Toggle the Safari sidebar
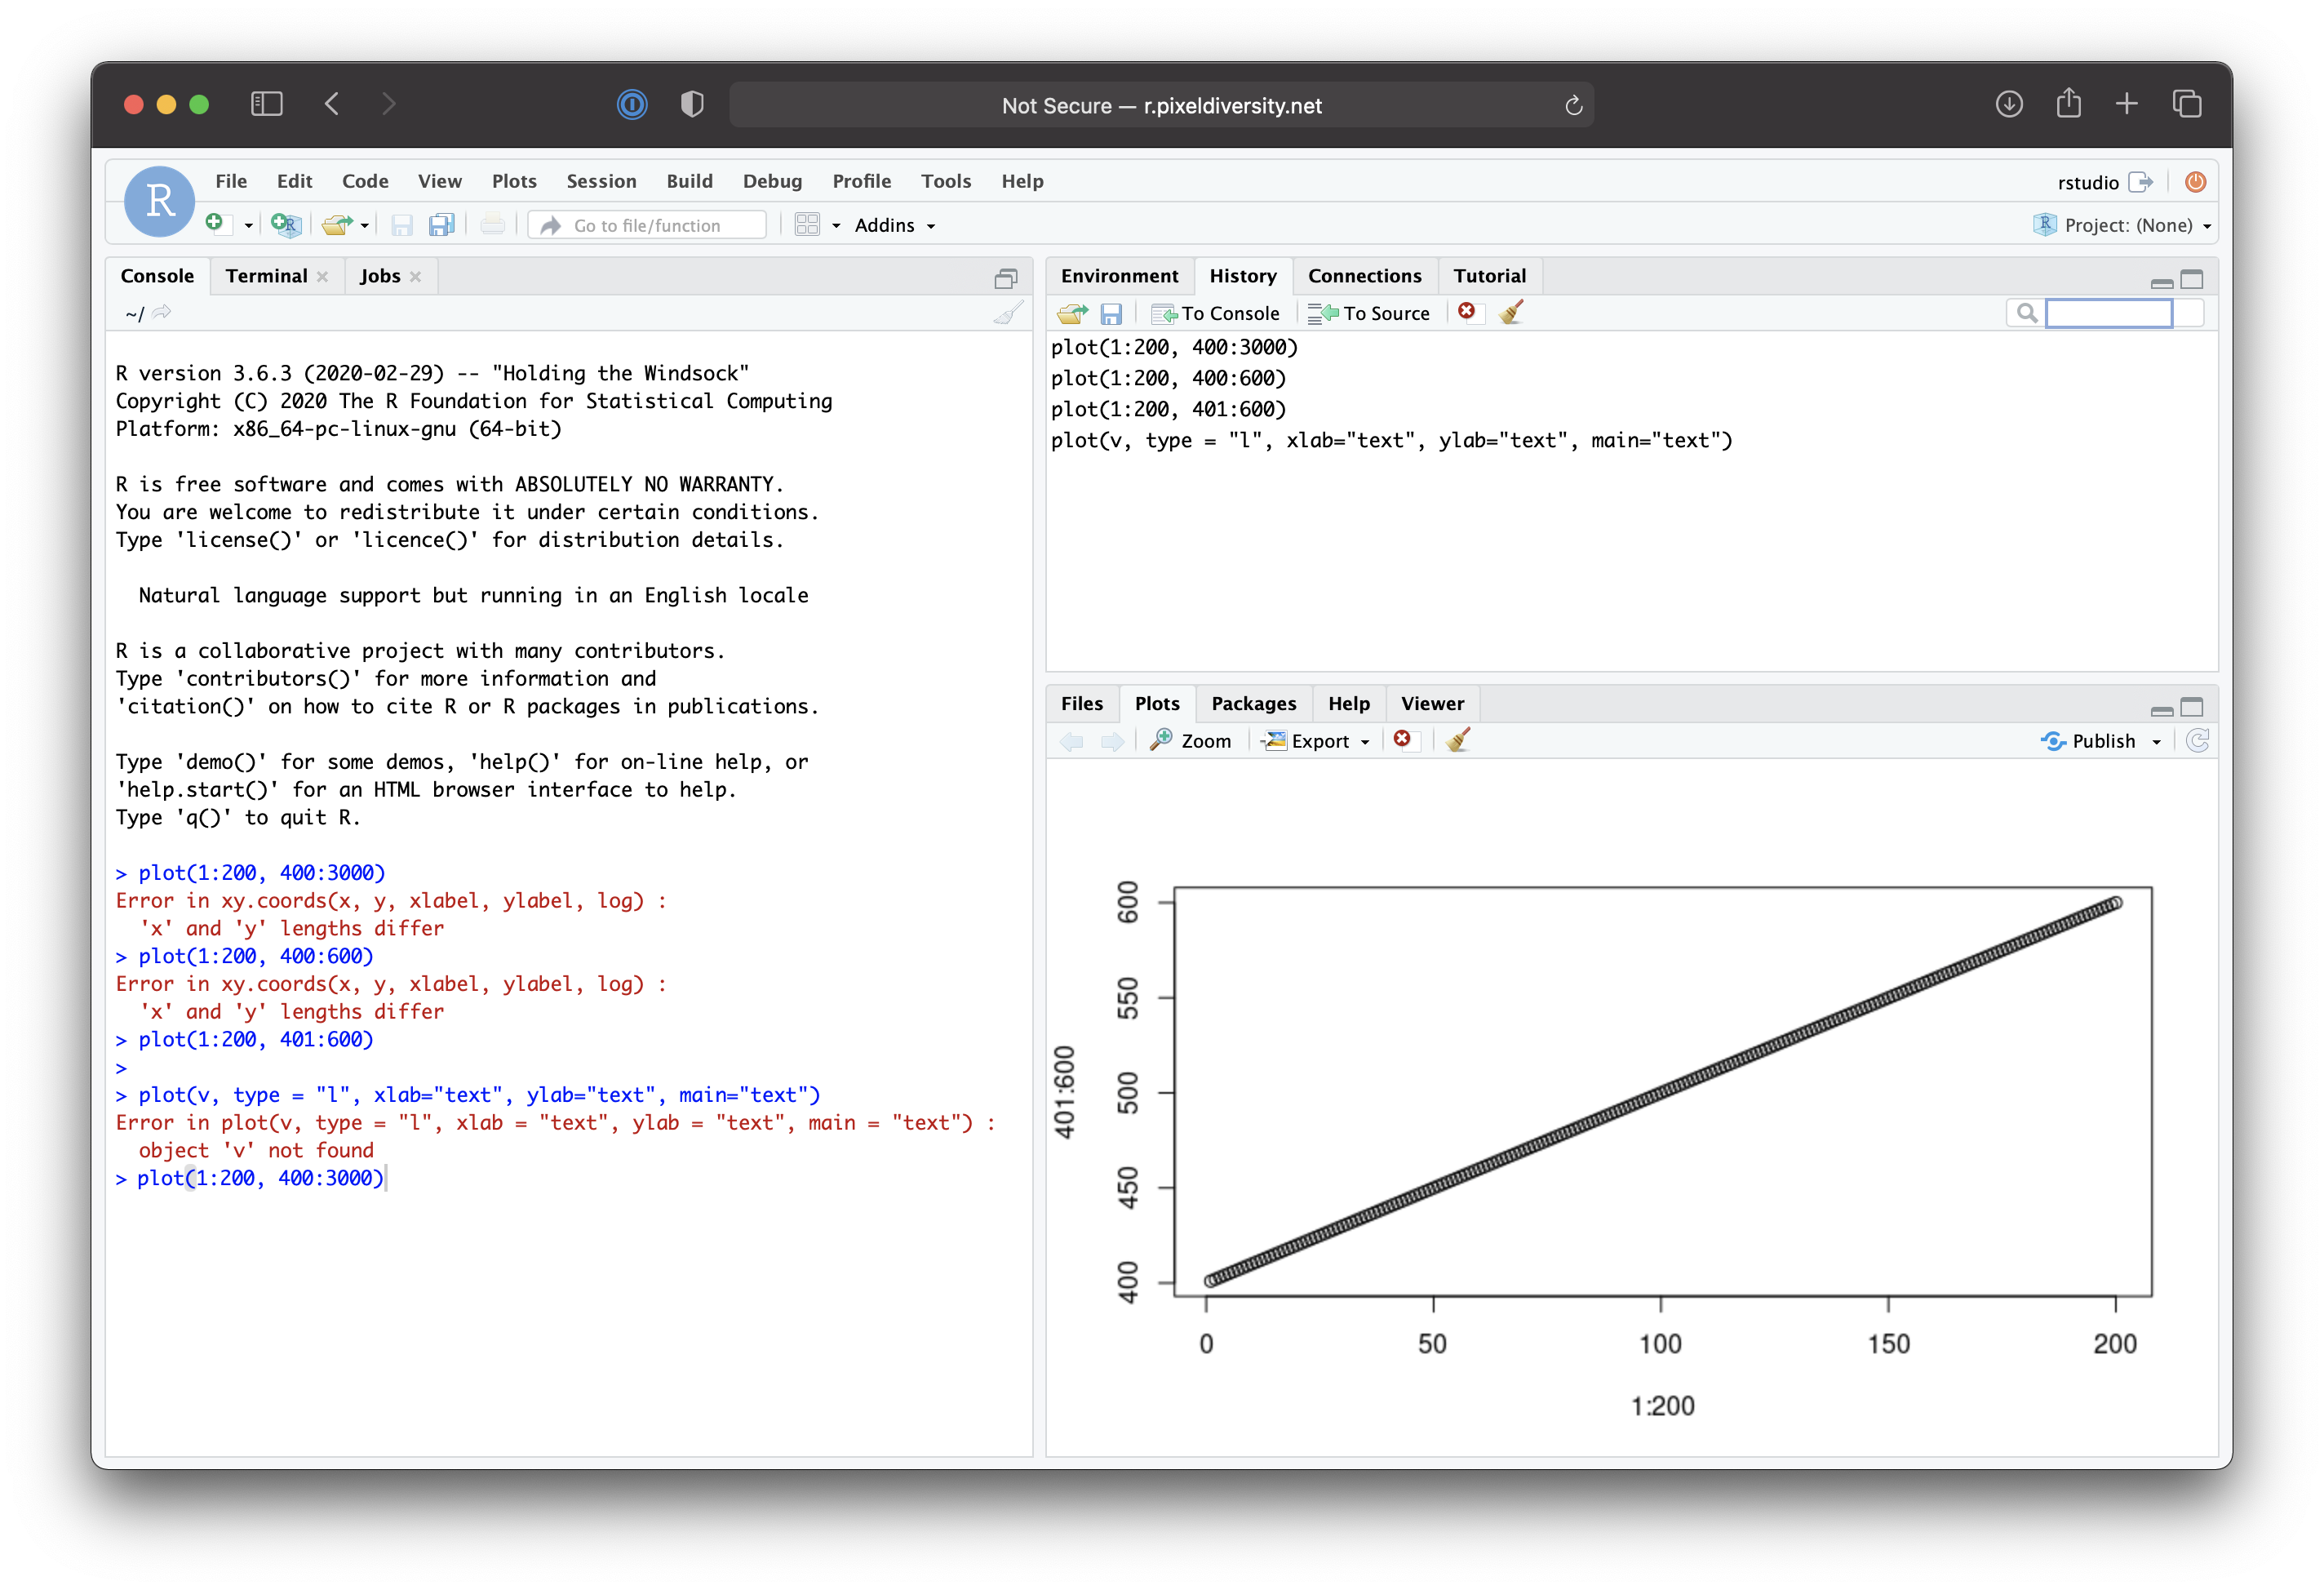 [266, 104]
